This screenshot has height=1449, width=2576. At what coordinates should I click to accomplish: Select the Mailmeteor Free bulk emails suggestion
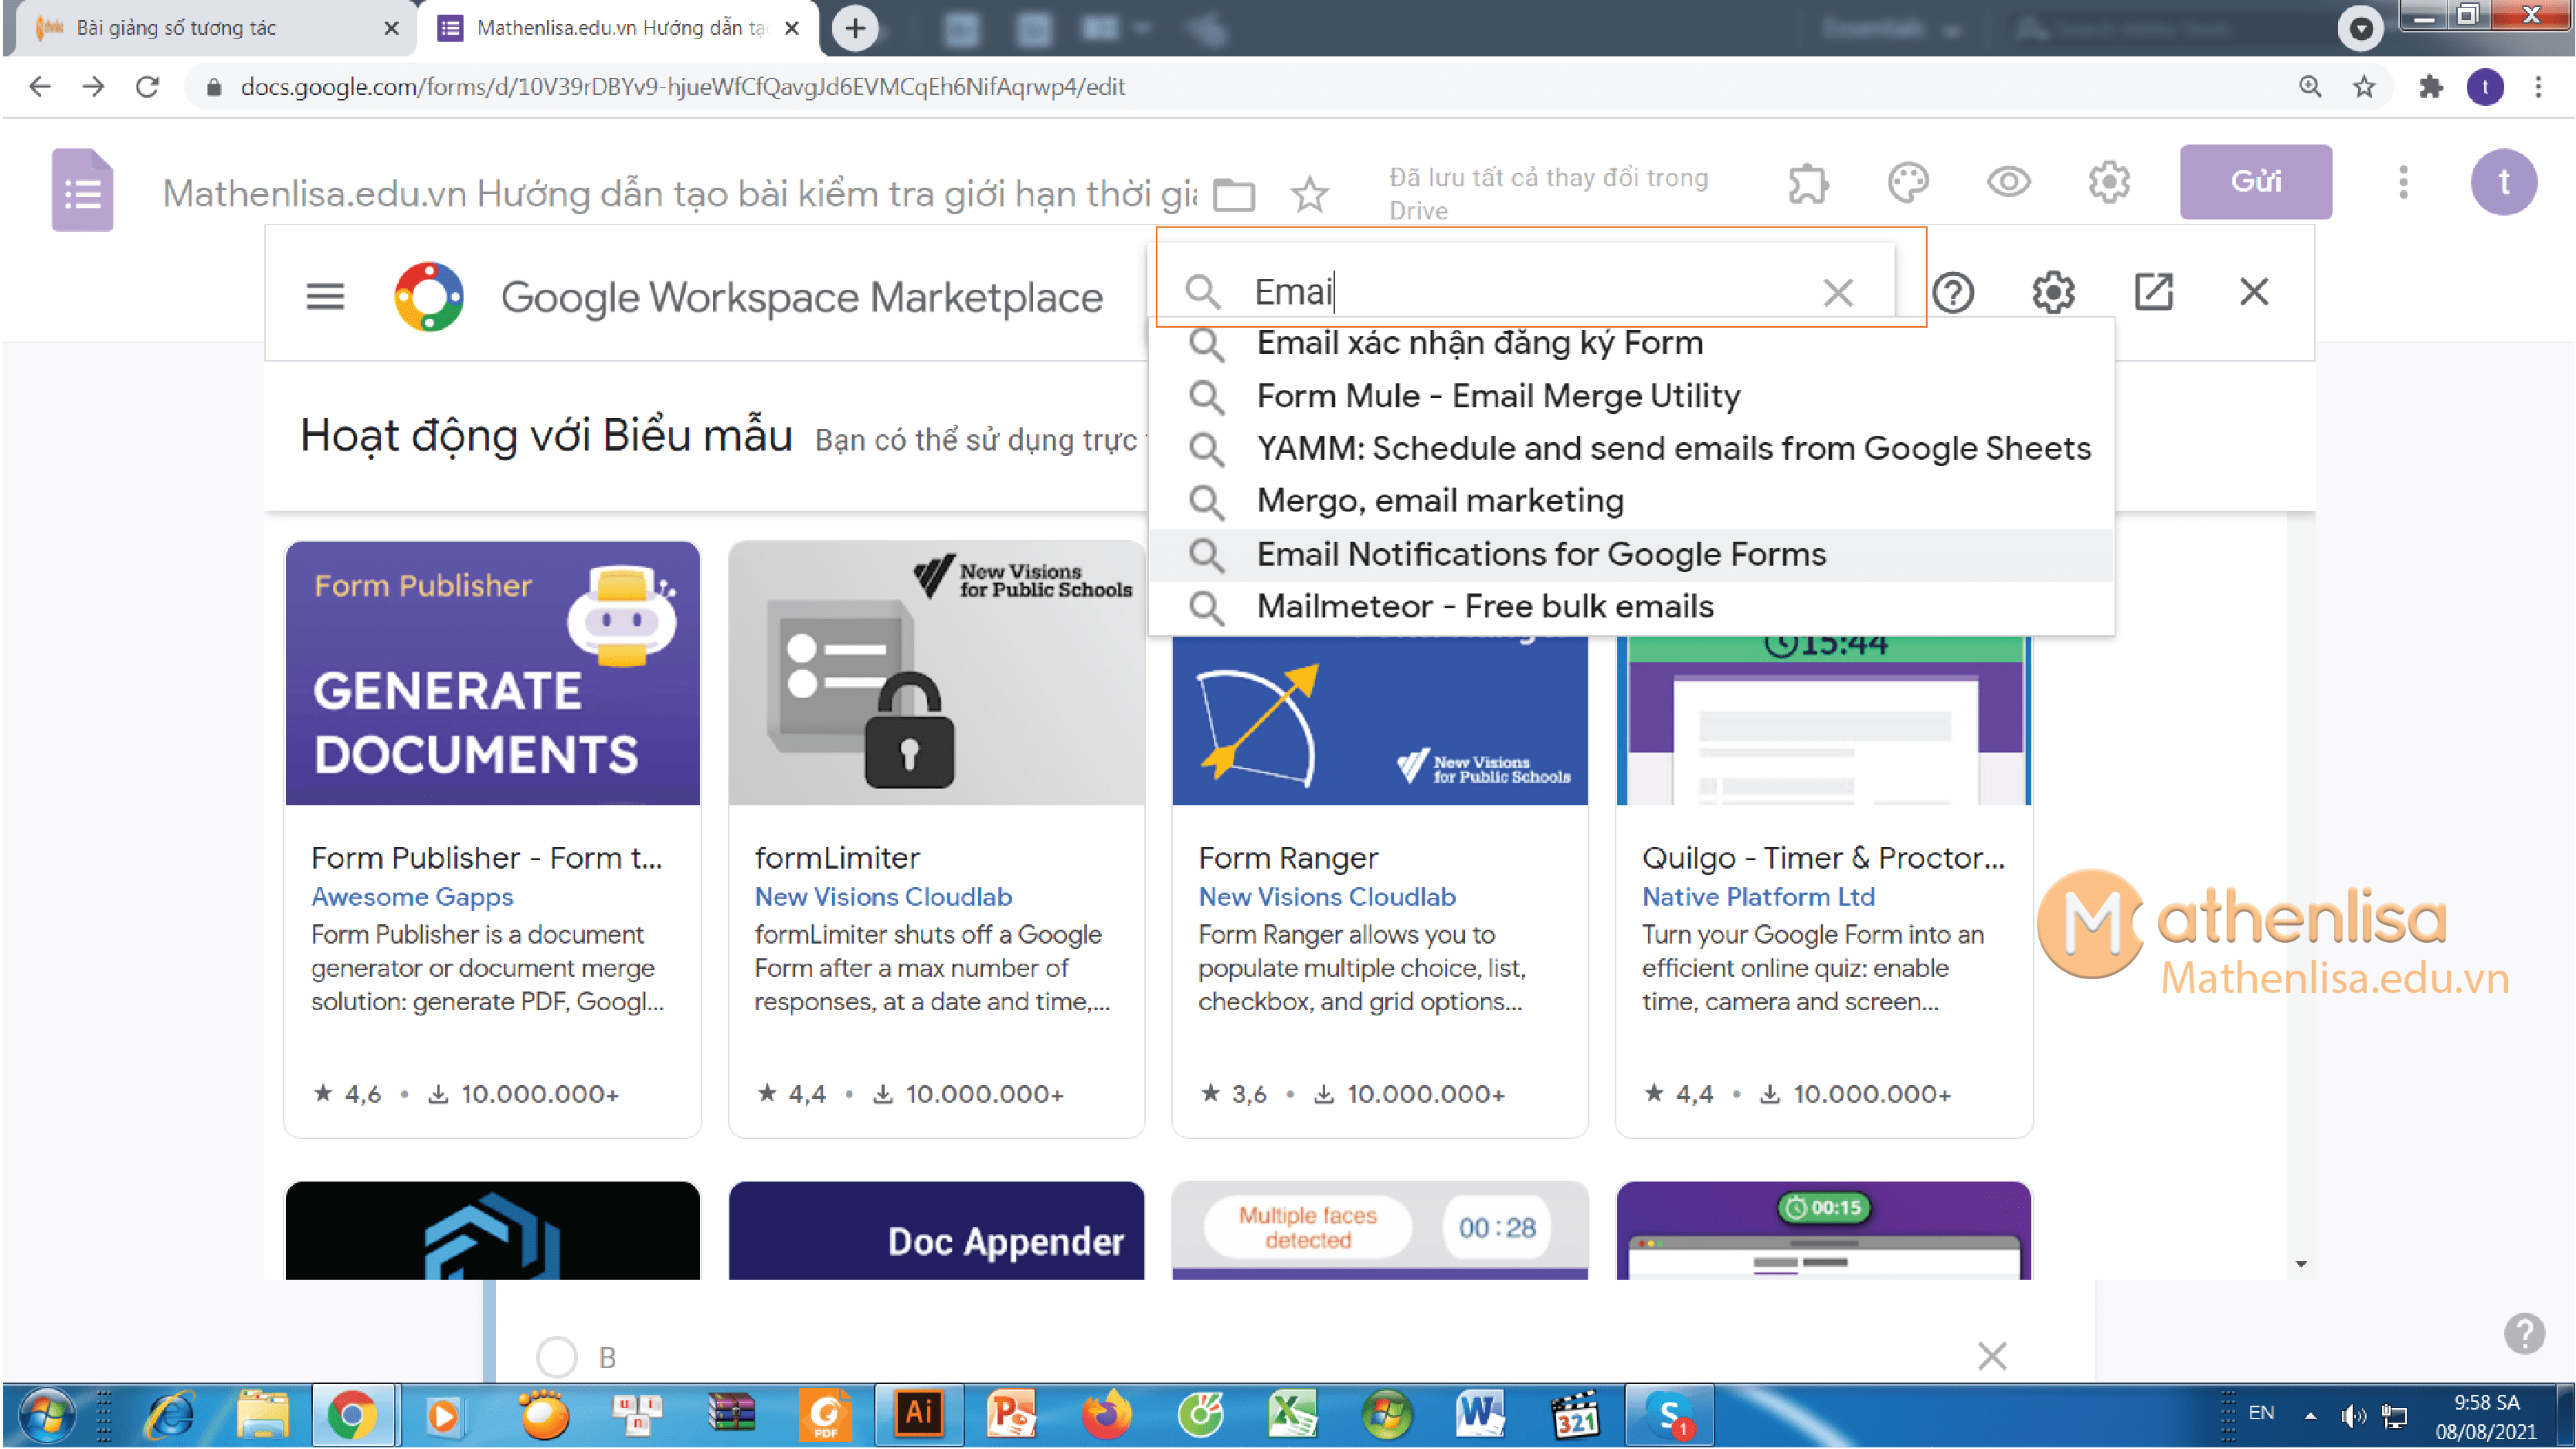pyautogui.click(x=1484, y=605)
